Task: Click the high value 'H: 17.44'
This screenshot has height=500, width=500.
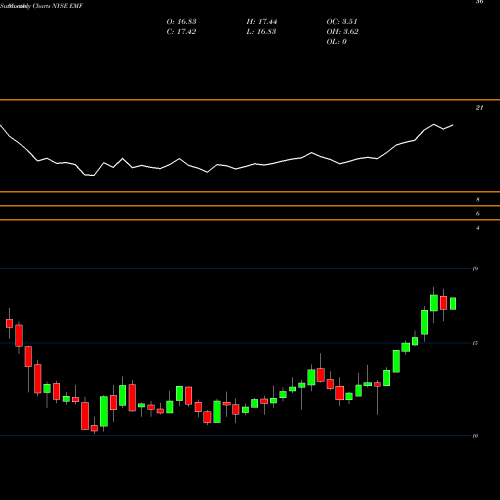Action: click(x=262, y=22)
